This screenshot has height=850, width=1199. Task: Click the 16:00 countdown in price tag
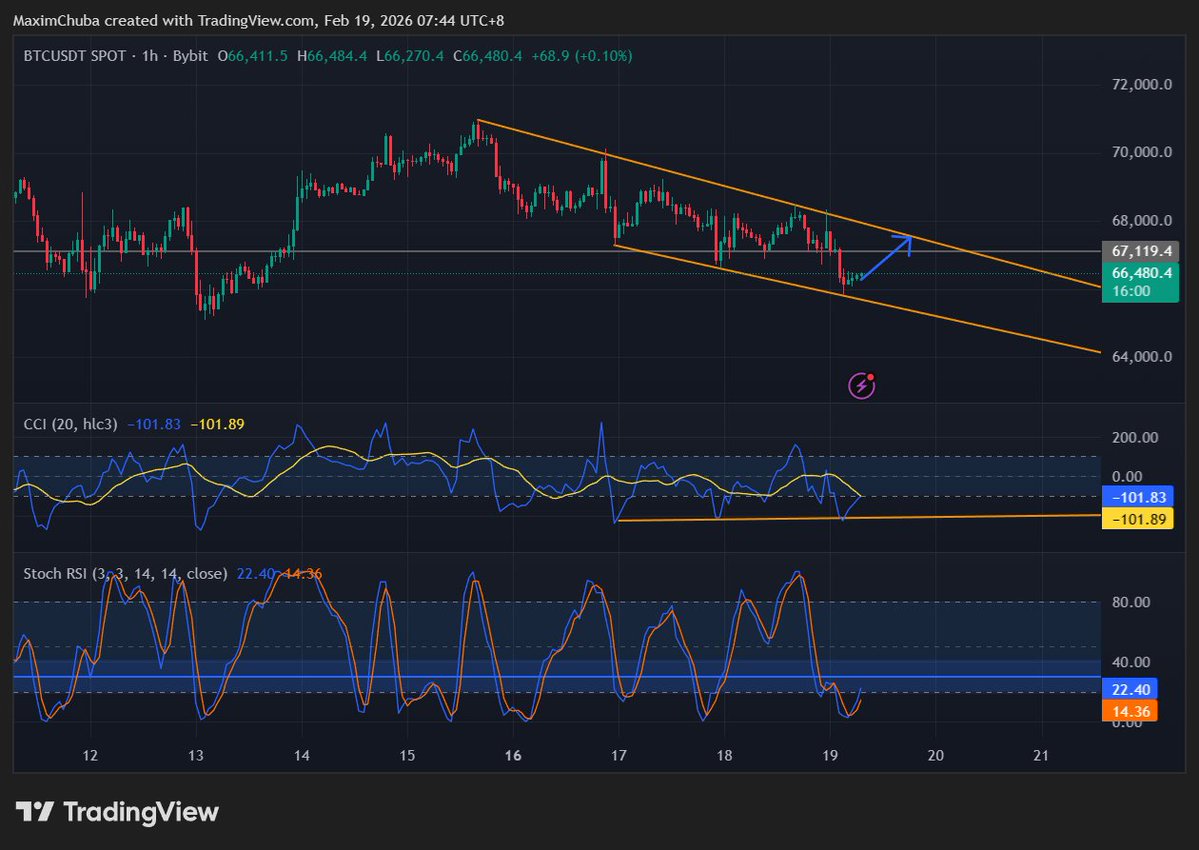click(1131, 291)
